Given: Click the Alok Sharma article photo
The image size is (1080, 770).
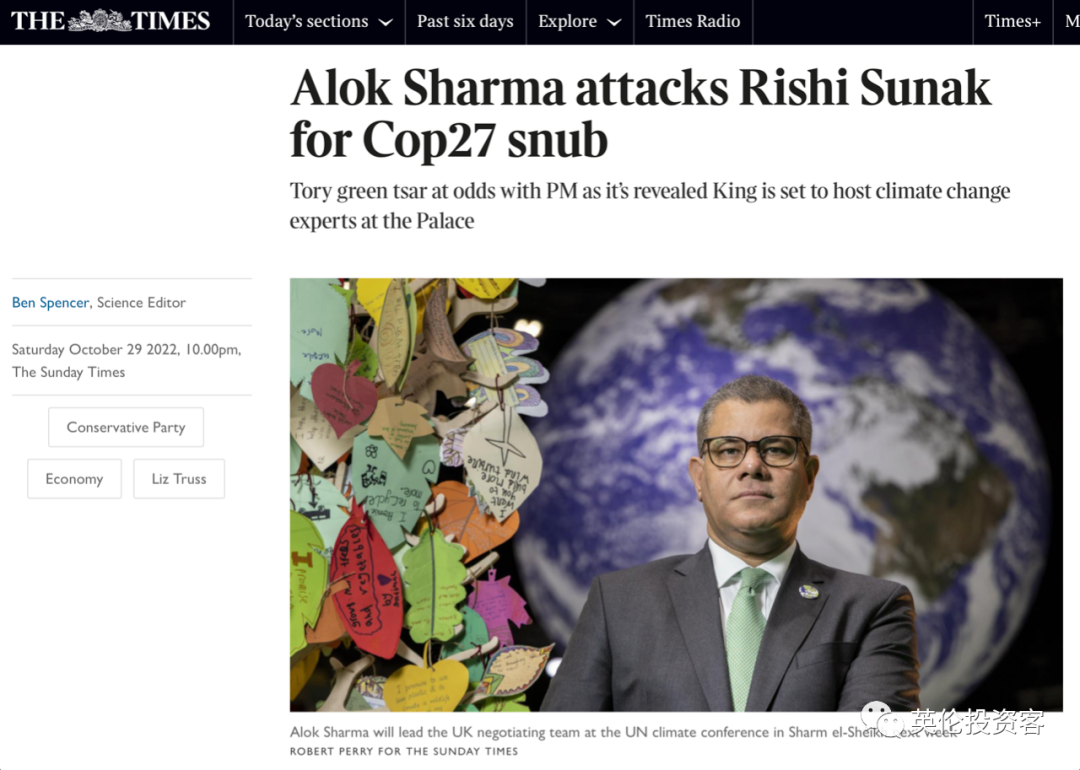Looking at the screenshot, I should [676, 495].
